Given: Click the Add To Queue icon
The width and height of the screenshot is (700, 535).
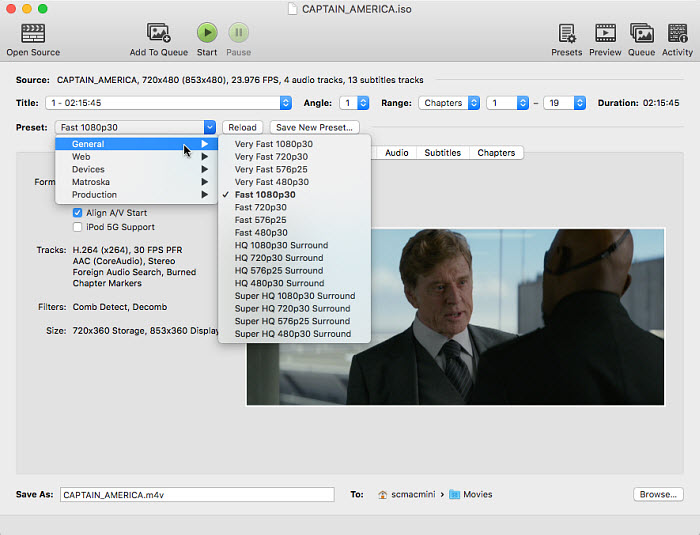Looking at the screenshot, I should [x=158, y=33].
